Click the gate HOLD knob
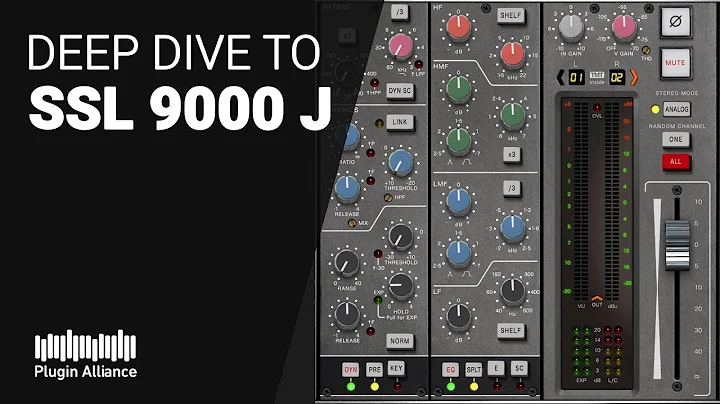 pyautogui.click(x=401, y=286)
